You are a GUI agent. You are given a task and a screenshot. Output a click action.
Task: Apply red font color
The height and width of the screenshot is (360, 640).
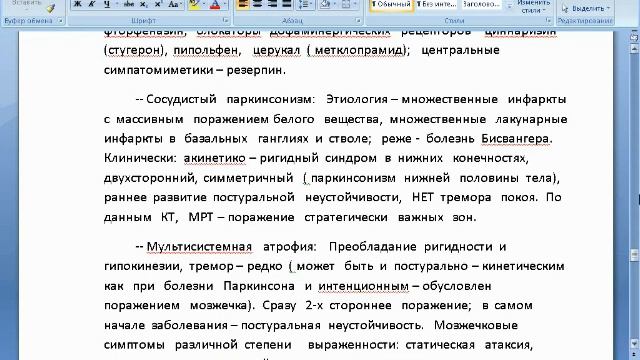[x=215, y=4]
